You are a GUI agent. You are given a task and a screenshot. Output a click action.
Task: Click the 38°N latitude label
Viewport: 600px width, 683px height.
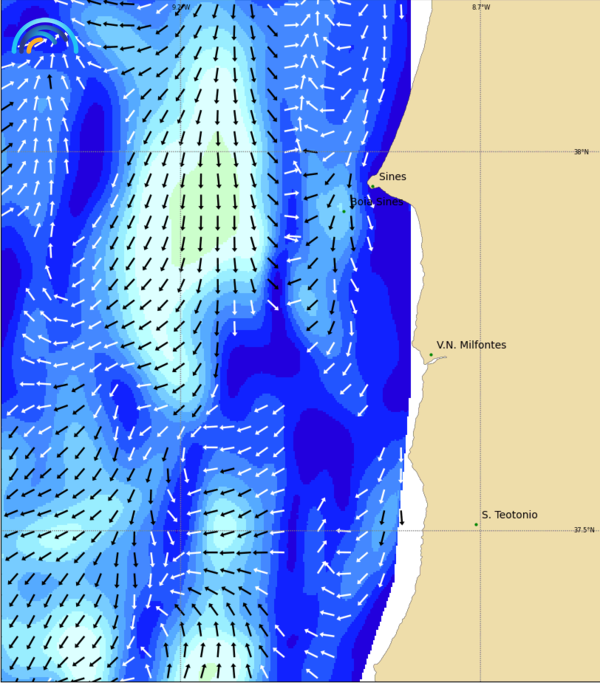click(x=581, y=152)
